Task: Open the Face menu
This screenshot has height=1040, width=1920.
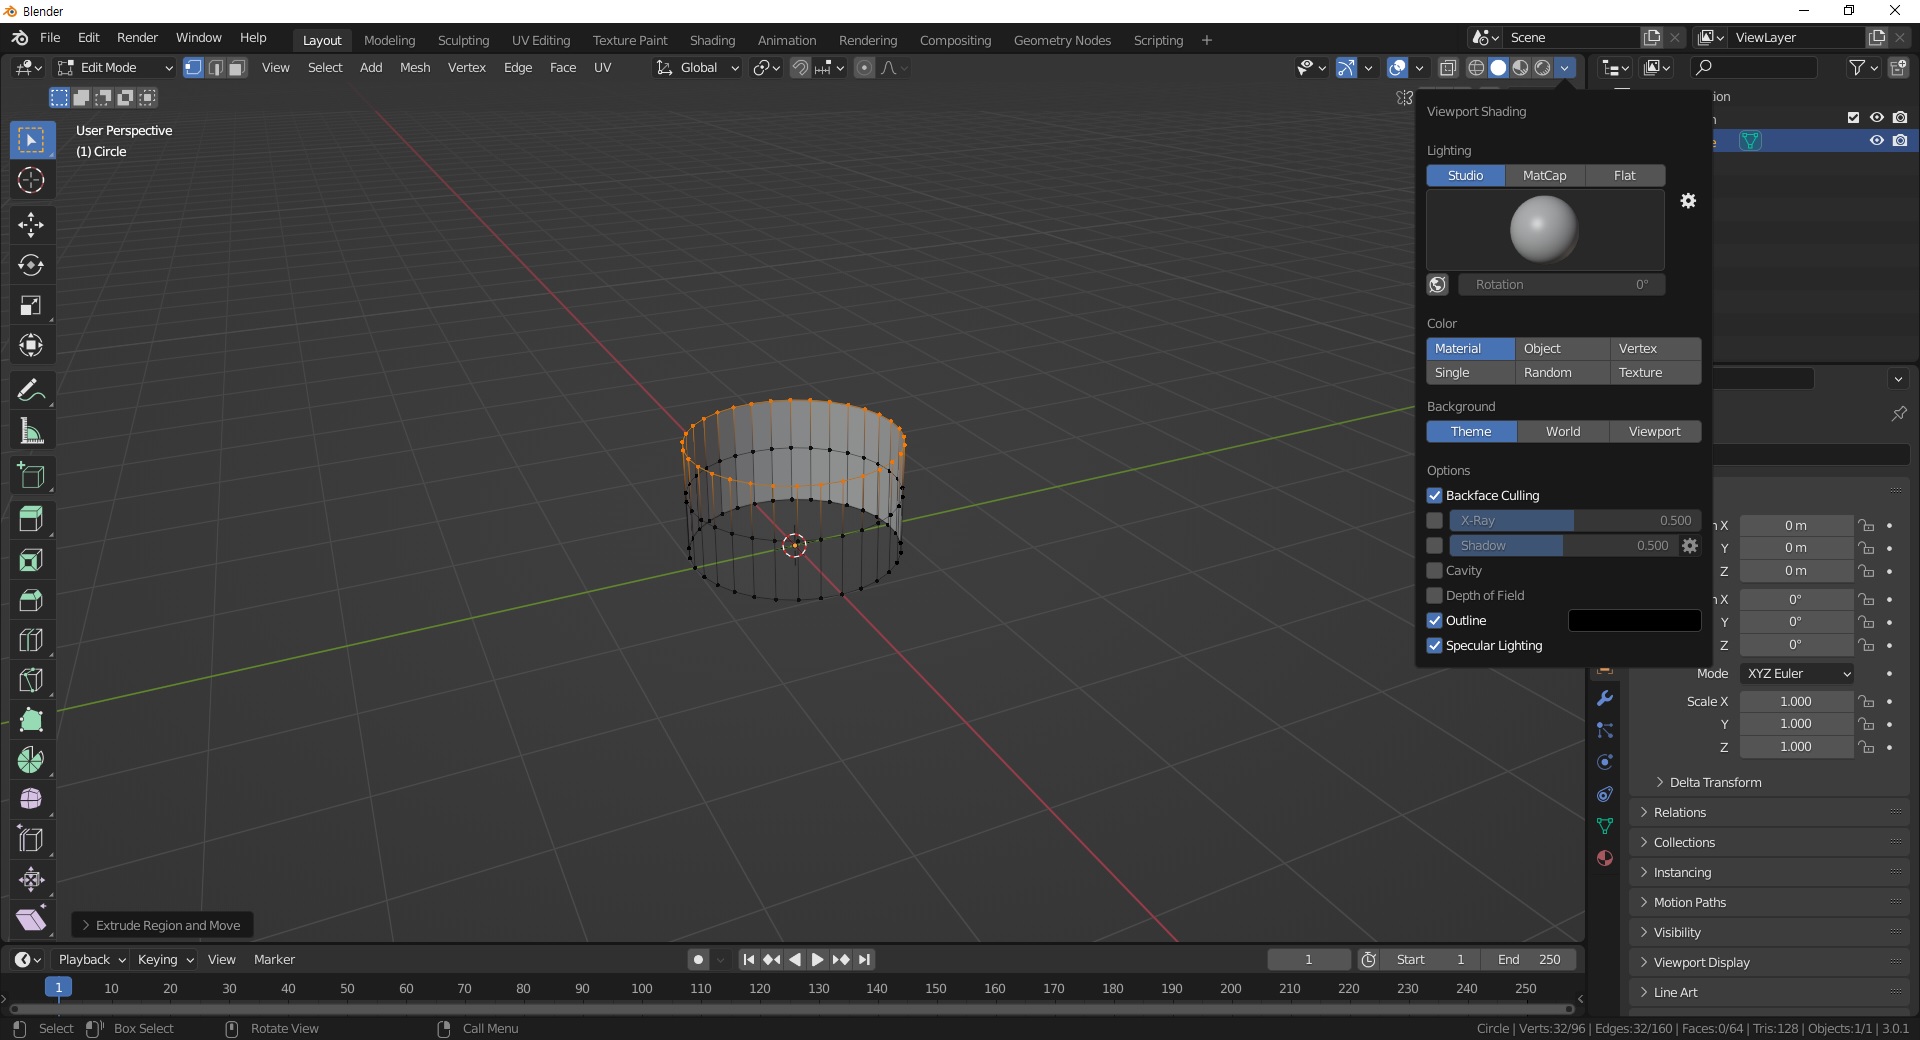Action: click(563, 68)
